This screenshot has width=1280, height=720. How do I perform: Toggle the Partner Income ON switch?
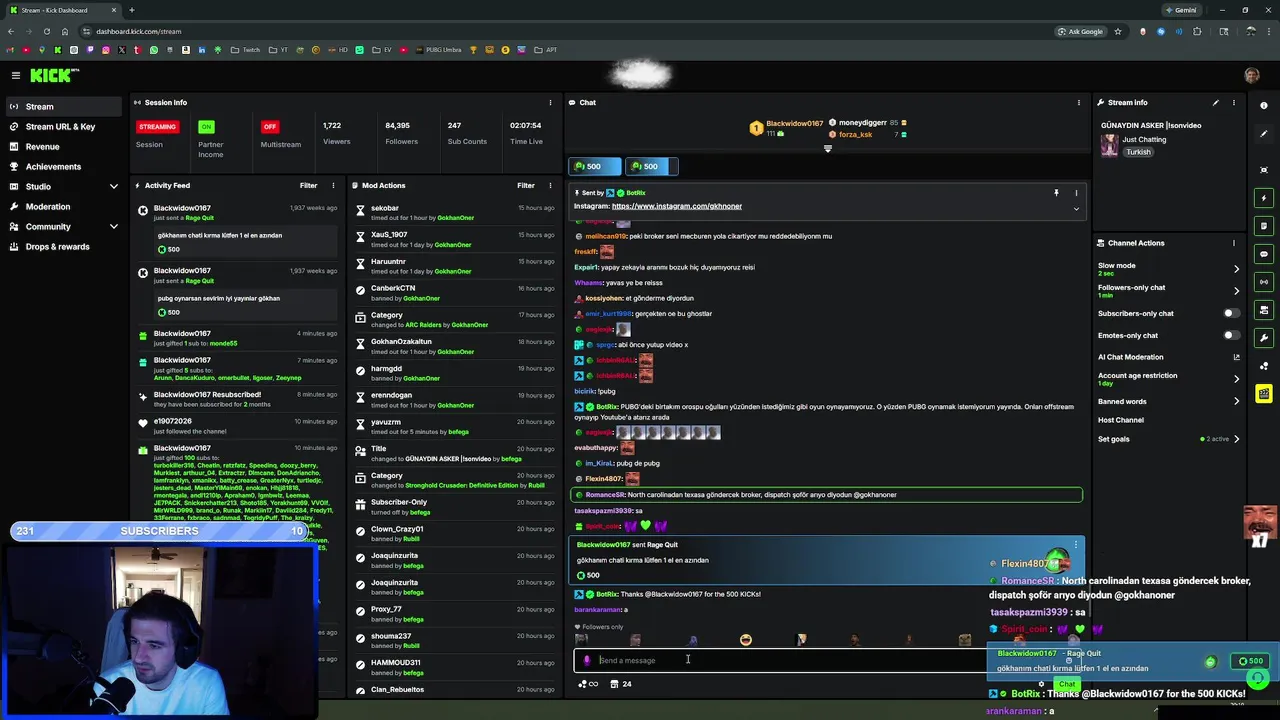tap(206, 127)
